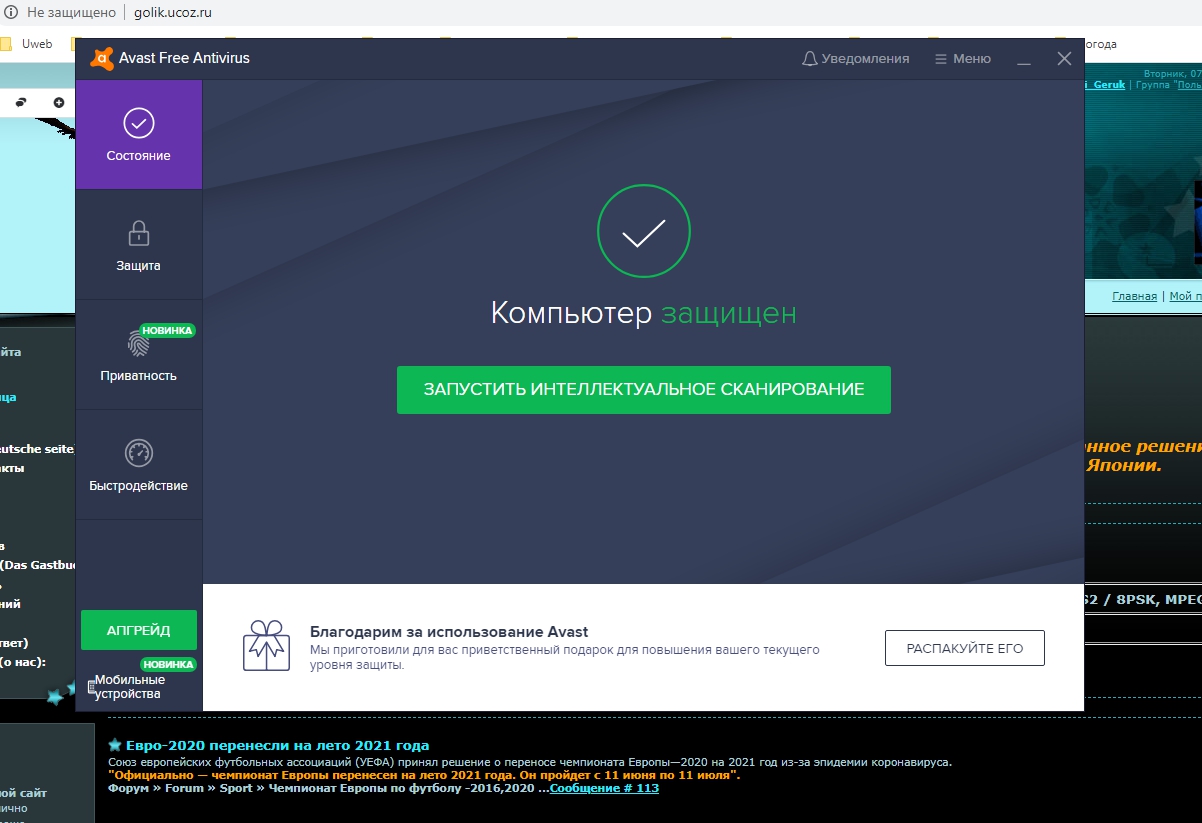
Task: Open the Быстродействие performance section
Action: pyautogui.click(x=139, y=465)
